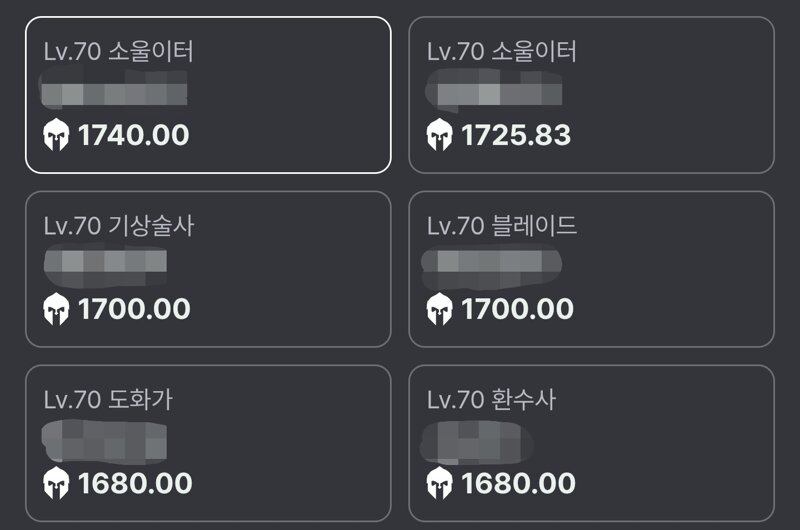Click helmet icon on the 환수사 card
Screen dimensions: 800x530
point(439,483)
